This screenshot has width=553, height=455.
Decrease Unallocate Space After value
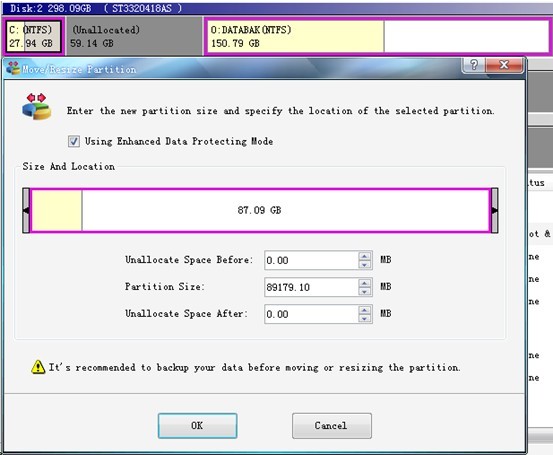click(364, 318)
